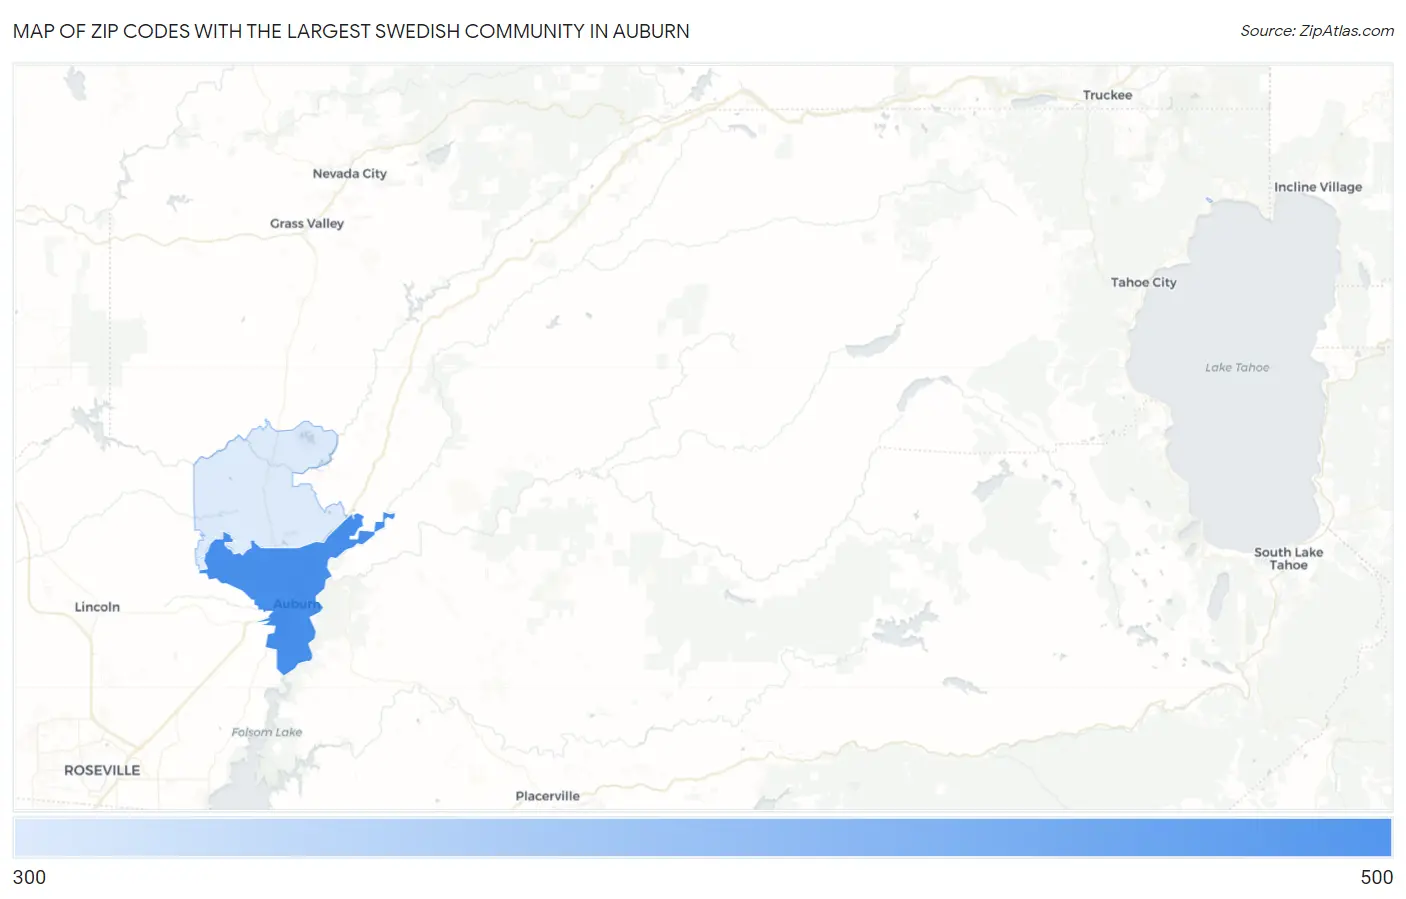The height and width of the screenshot is (899, 1406).
Task: Click the Placerville map label
Action: pos(547,796)
